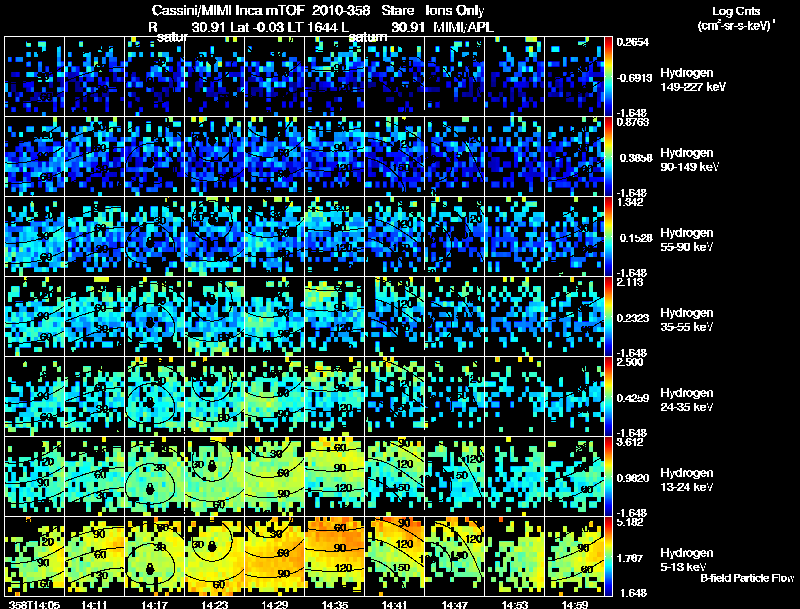800x609 pixels.
Task: Click the 0.2654 color scale maximum
Action: pyautogui.click(x=633, y=42)
